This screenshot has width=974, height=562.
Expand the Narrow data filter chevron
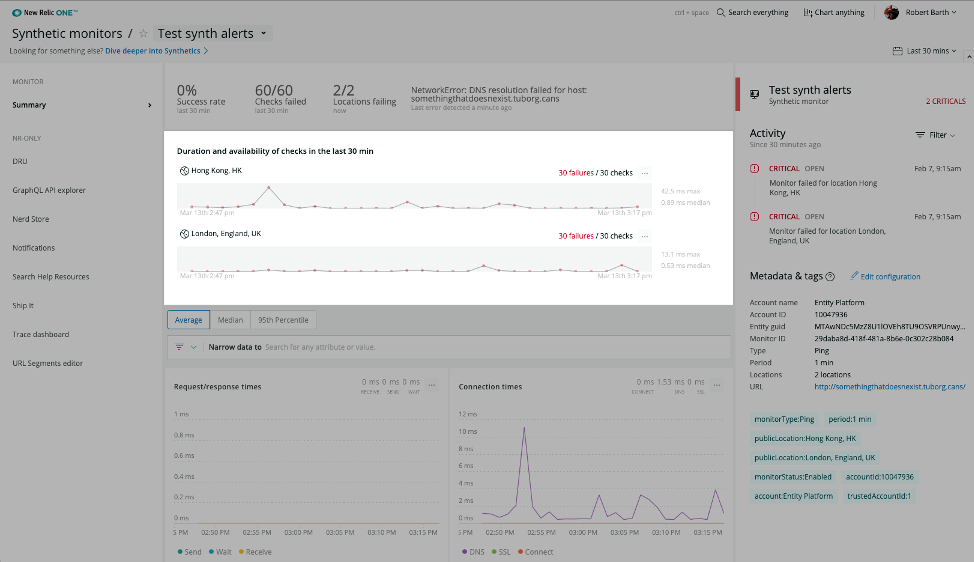pos(193,347)
